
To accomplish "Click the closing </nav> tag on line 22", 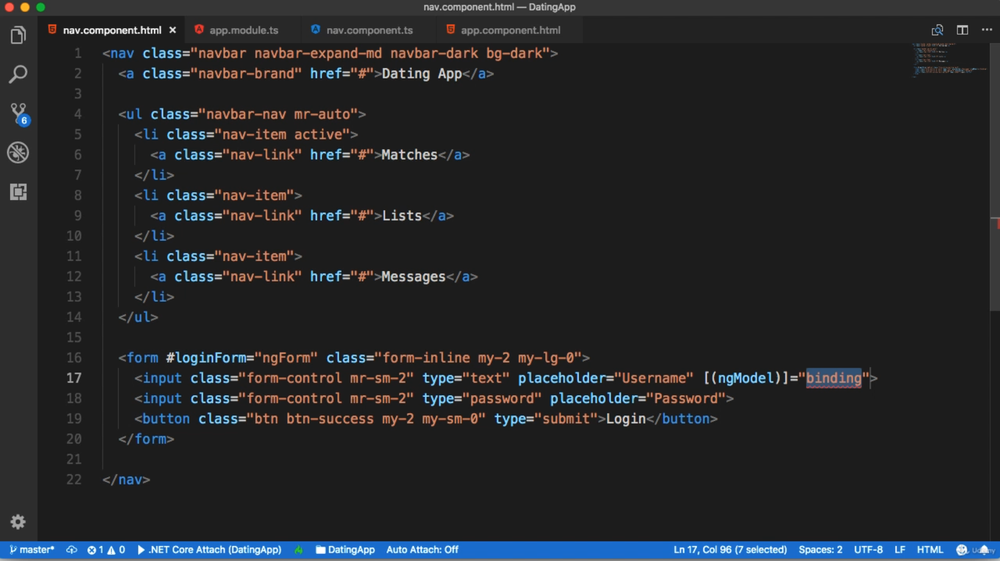I will coord(126,479).
